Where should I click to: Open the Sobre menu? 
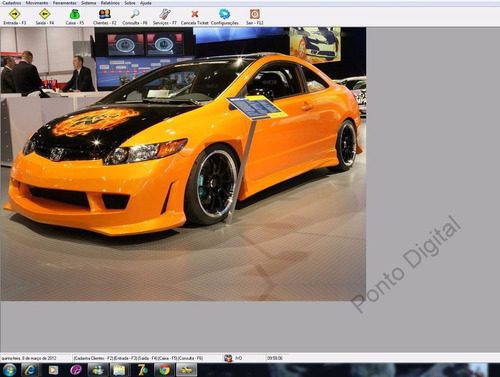pyautogui.click(x=130, y=3)
